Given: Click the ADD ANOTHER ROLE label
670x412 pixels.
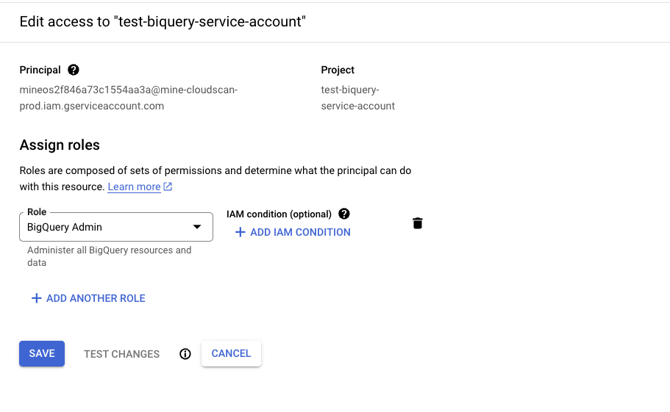Looking at the screenshot, I should [96, 298].
